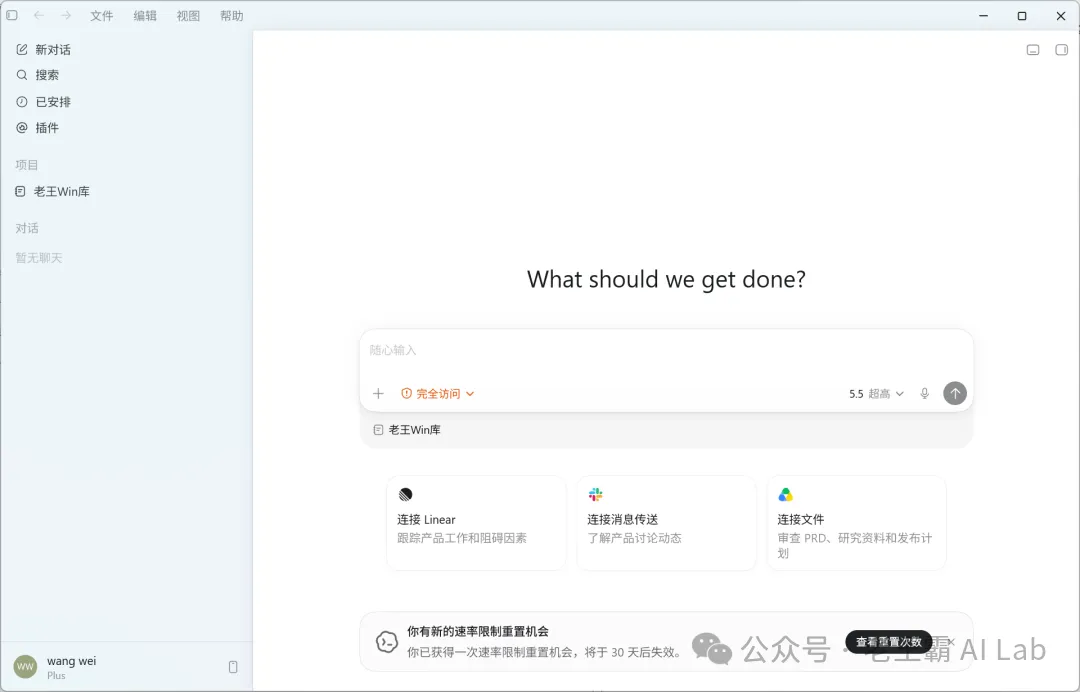Click the 随心输入 message input field
Image resolution: width=1080 pixels, height=692 pixels.
click(666, 350)
